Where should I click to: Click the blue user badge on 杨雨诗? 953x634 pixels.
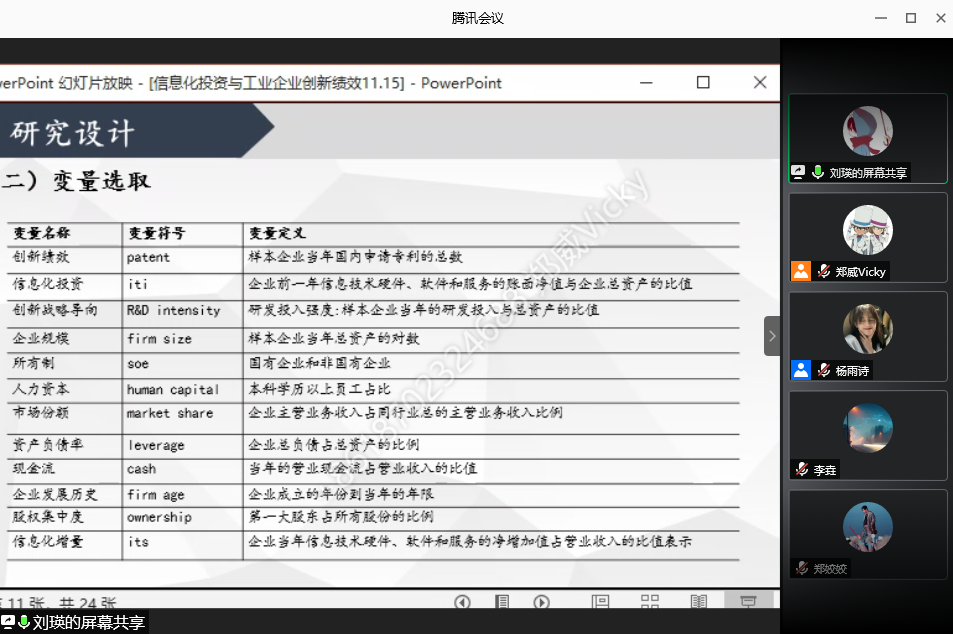tap(801, 370)
